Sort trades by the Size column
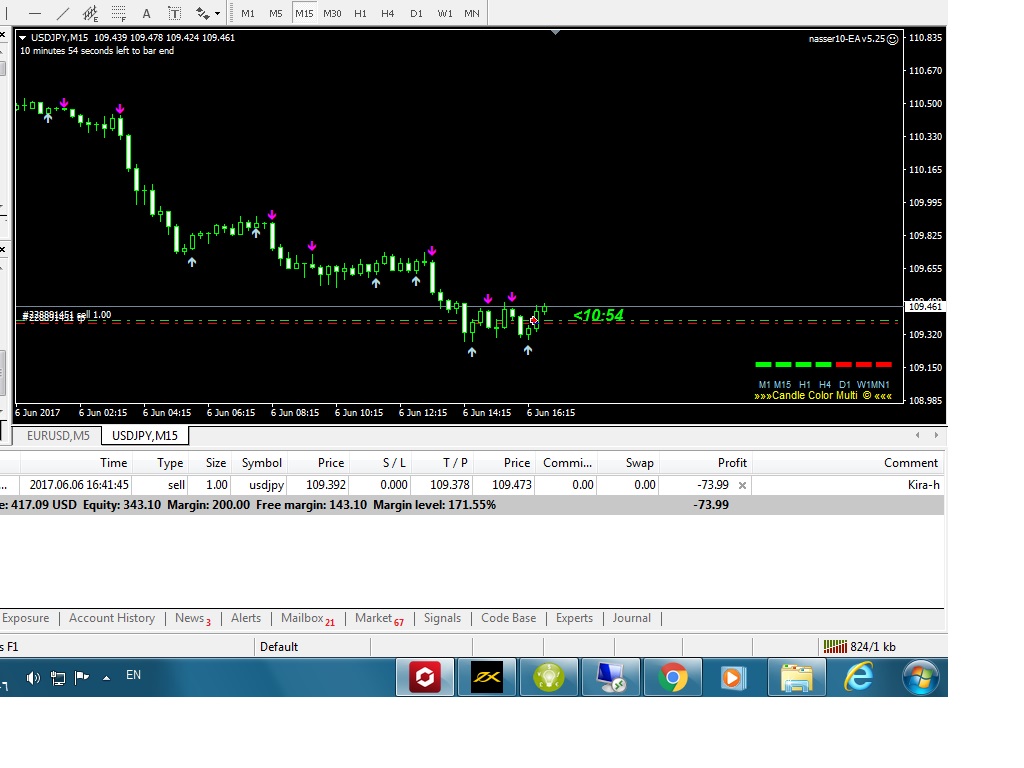 [210, 463]
